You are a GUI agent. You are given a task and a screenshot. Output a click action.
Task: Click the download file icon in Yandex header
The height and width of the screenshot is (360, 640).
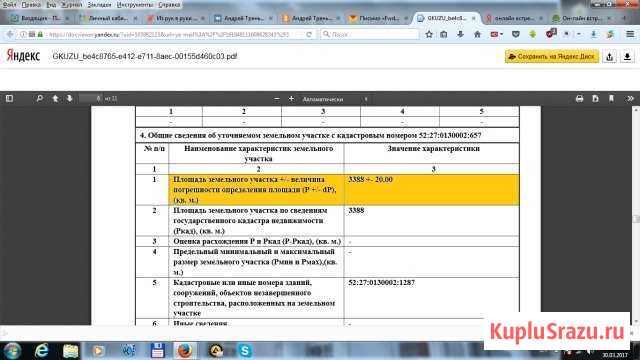(627, 57)
